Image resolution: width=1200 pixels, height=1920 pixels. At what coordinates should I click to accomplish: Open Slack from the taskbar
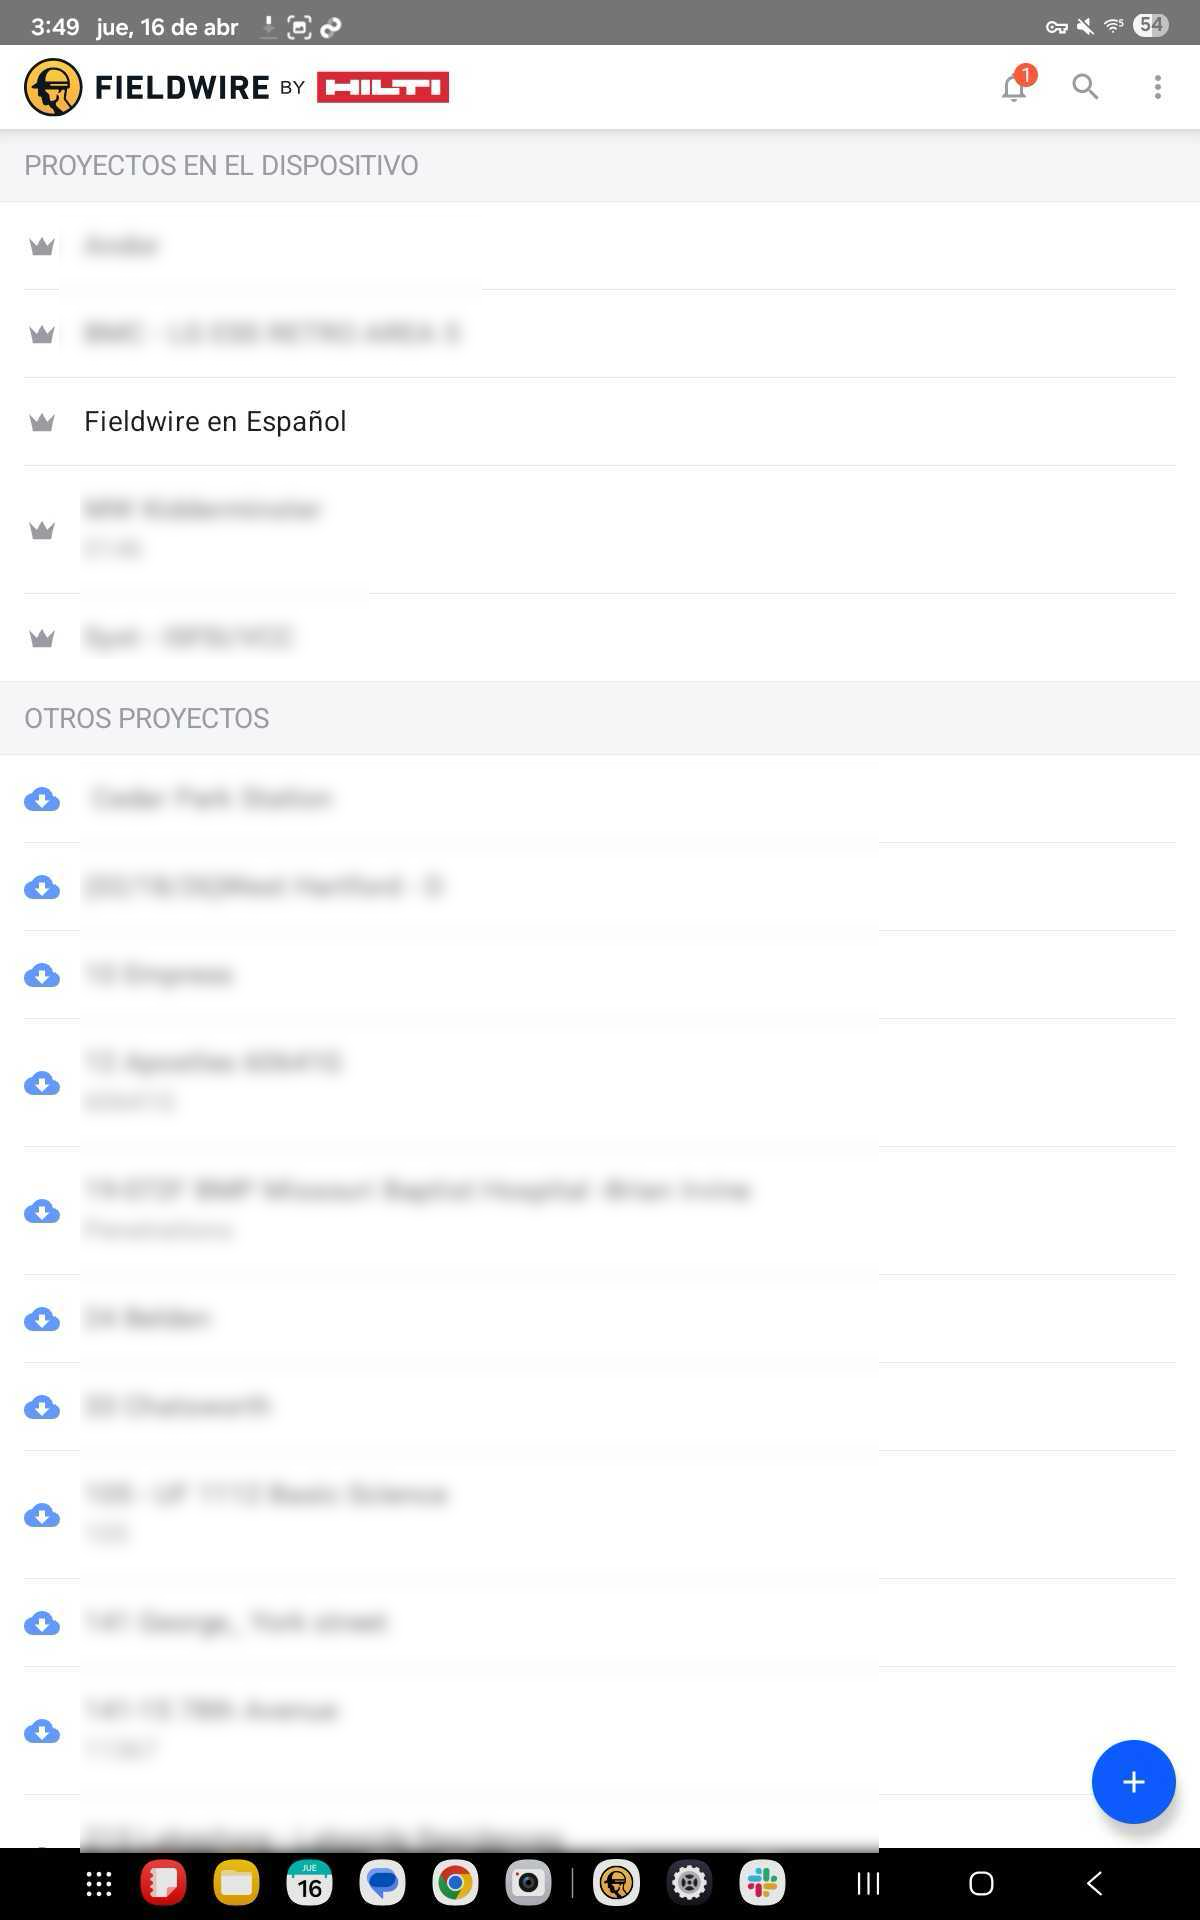coord(762,1884)
